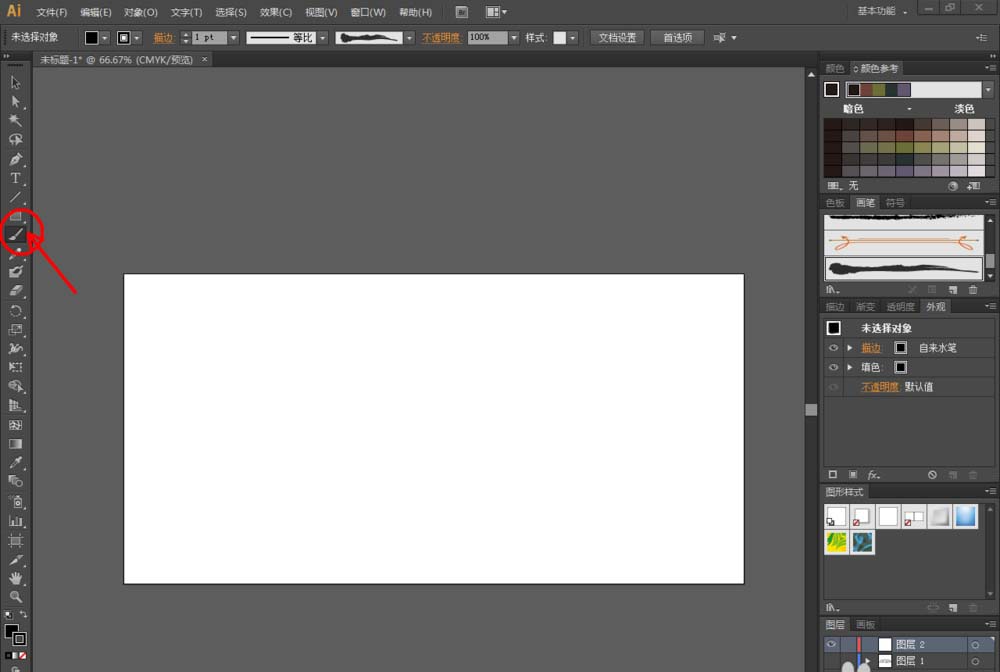Viewport: 1000px width, 672px height.
Task: Select the Artboard tool
Action: [15, 541]
